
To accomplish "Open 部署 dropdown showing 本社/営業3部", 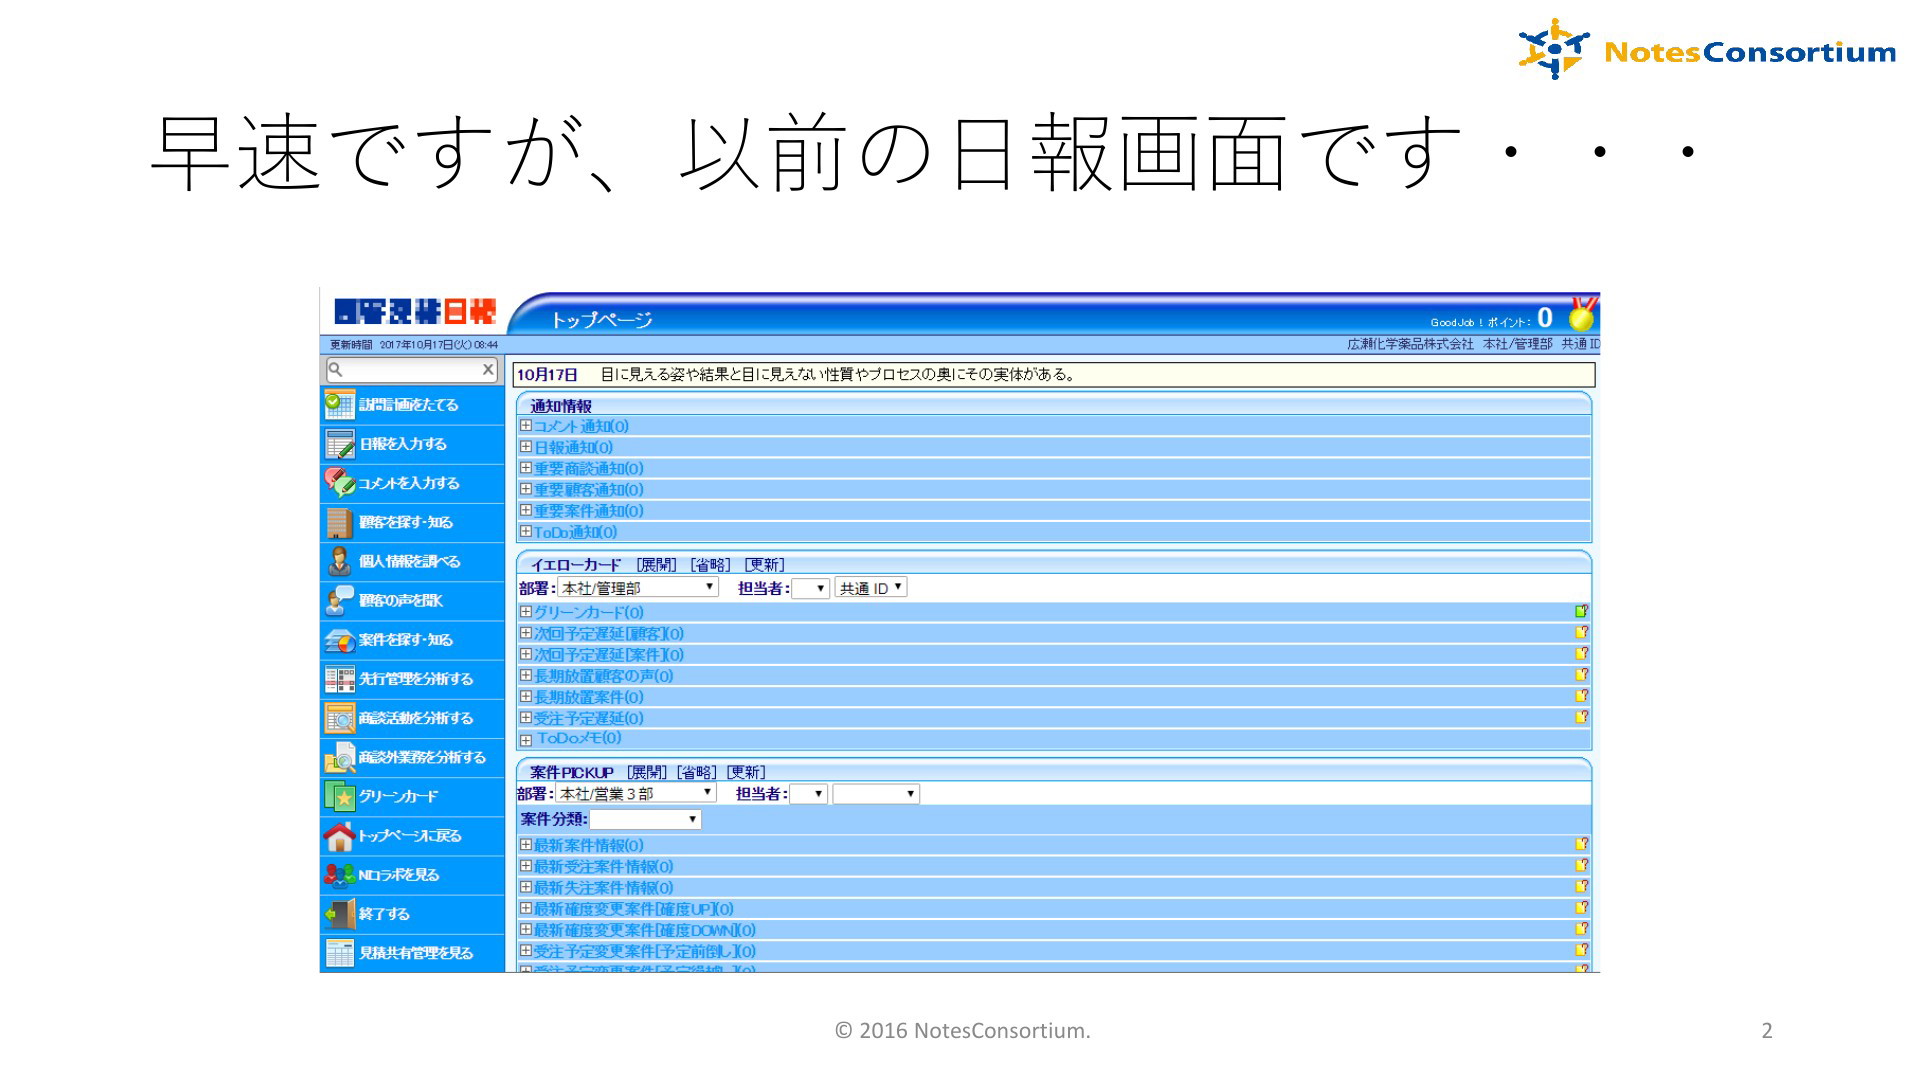I will 636,793.
